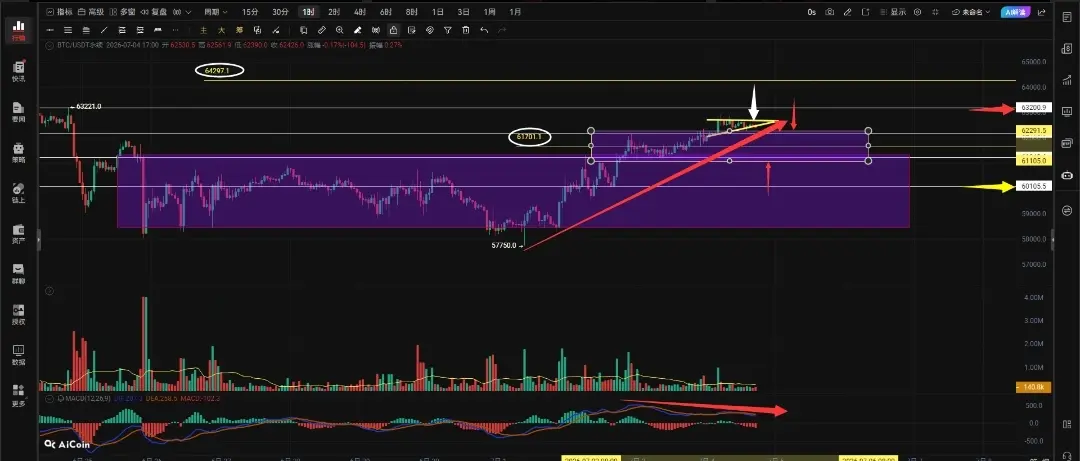This screenshot has width=1080, height=461.
Task: Open the 策略 strategy robot icon
Action: pyautogui.click(x=19, y=152)
